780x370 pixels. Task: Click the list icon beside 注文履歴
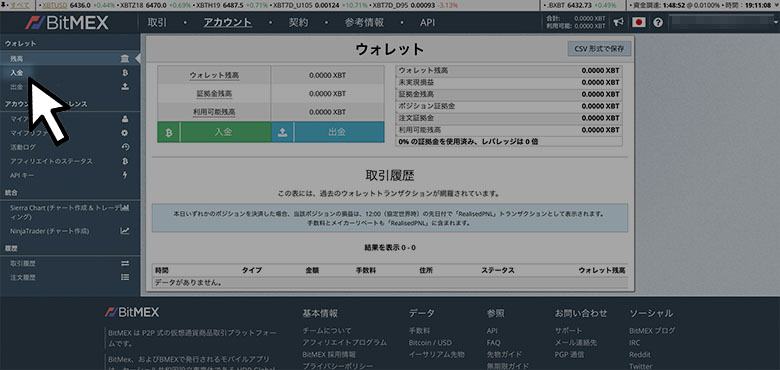point(125,277)
